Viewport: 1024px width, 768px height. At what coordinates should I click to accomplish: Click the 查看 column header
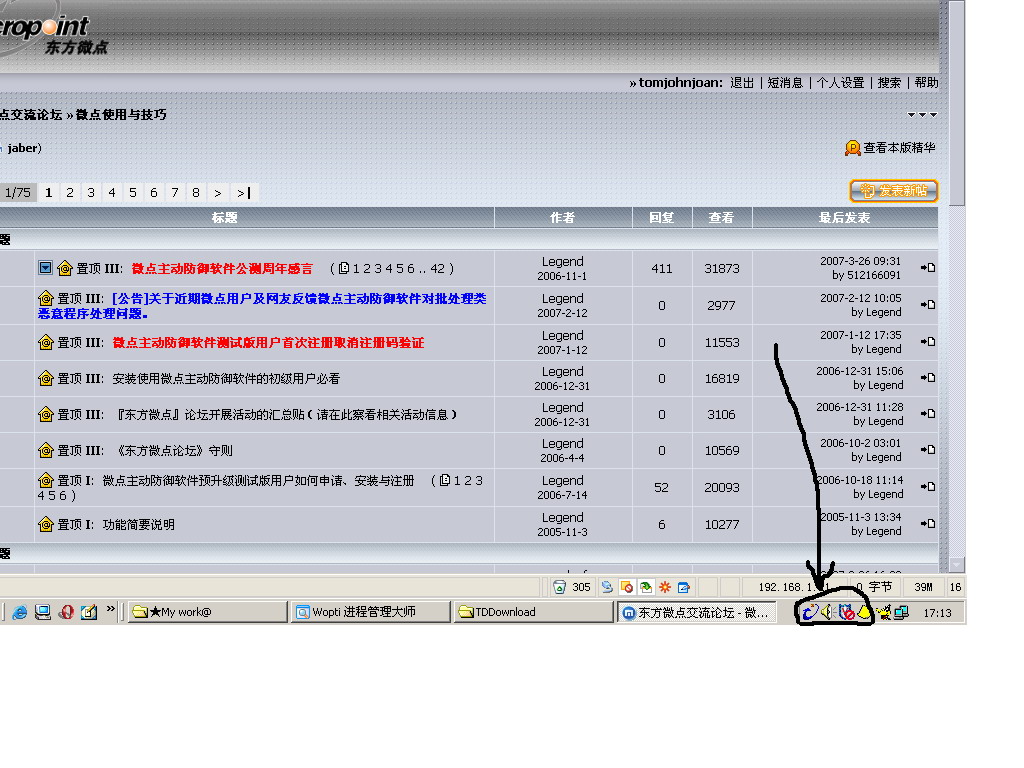722,217
